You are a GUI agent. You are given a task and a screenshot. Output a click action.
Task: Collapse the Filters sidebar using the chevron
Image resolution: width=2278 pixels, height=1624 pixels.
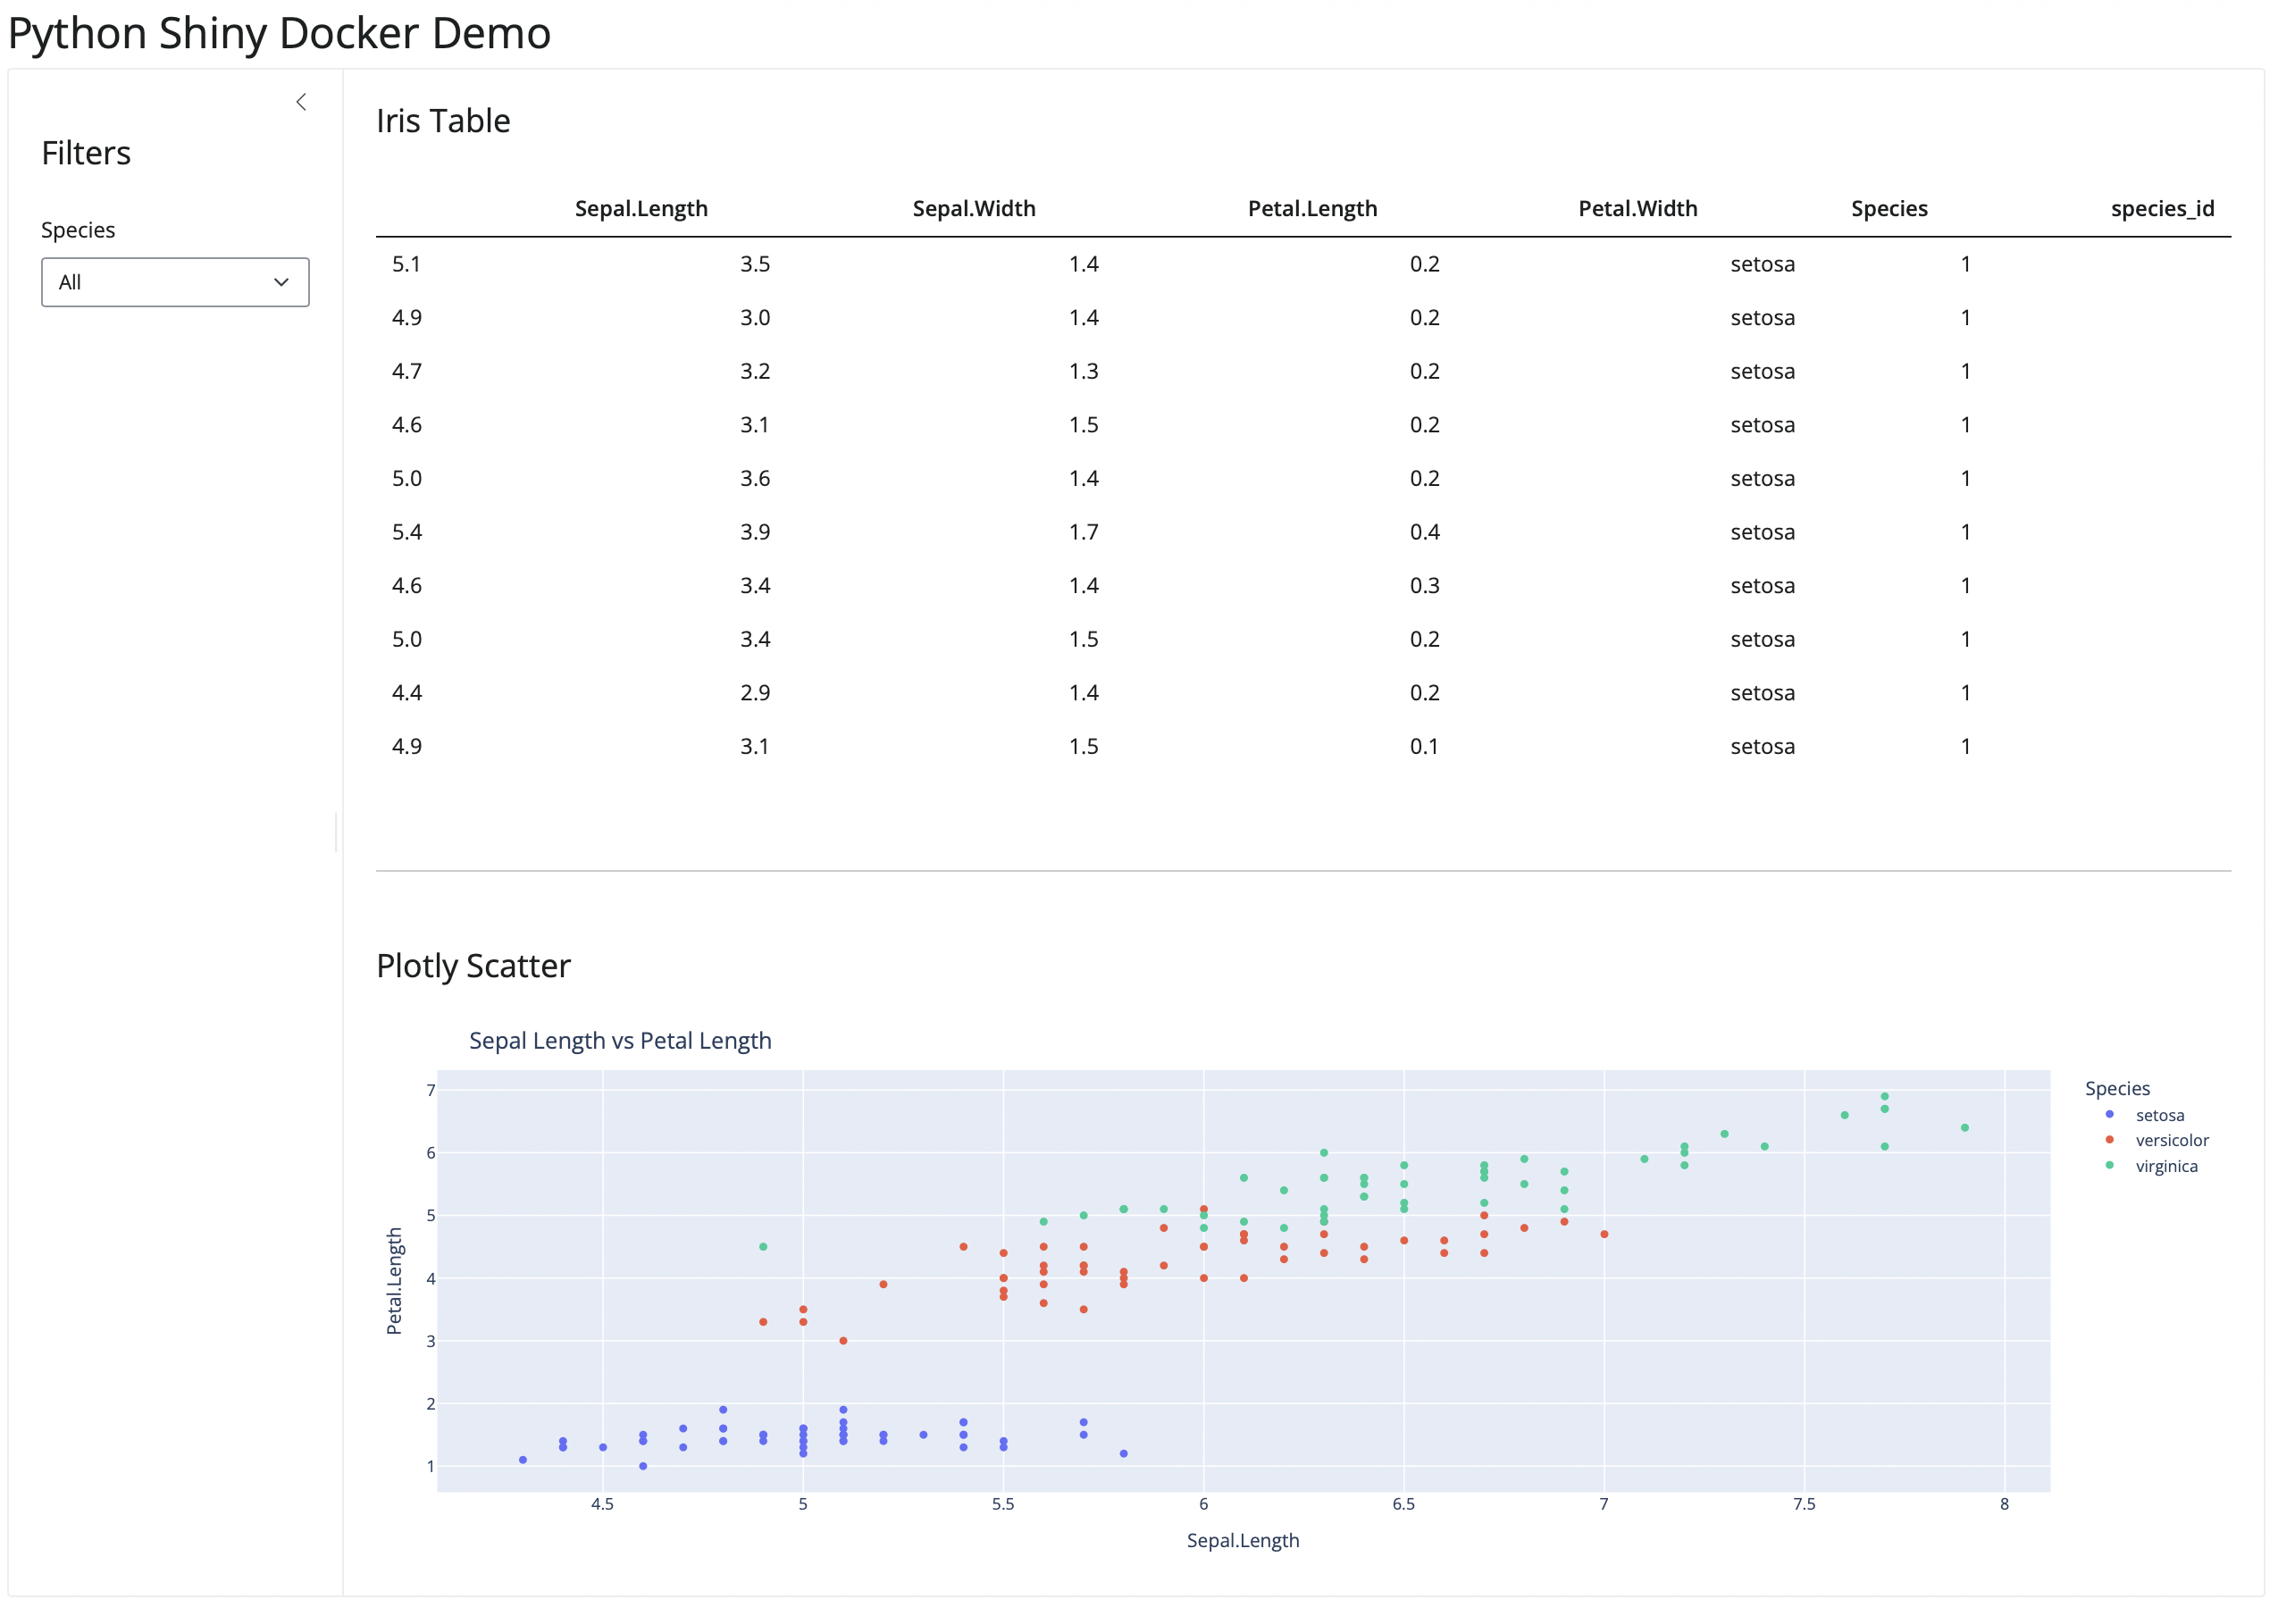[301, 102]
